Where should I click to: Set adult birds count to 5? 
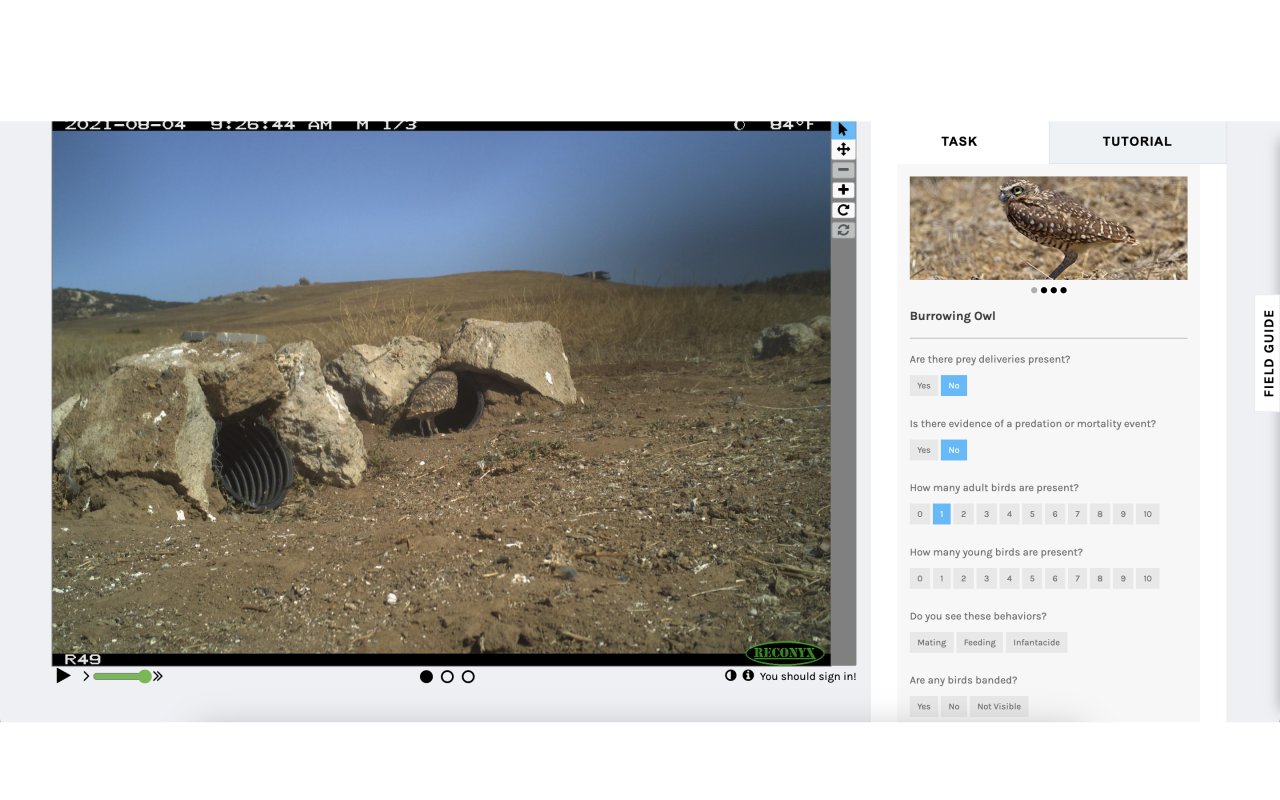[x=1032, y=514]
